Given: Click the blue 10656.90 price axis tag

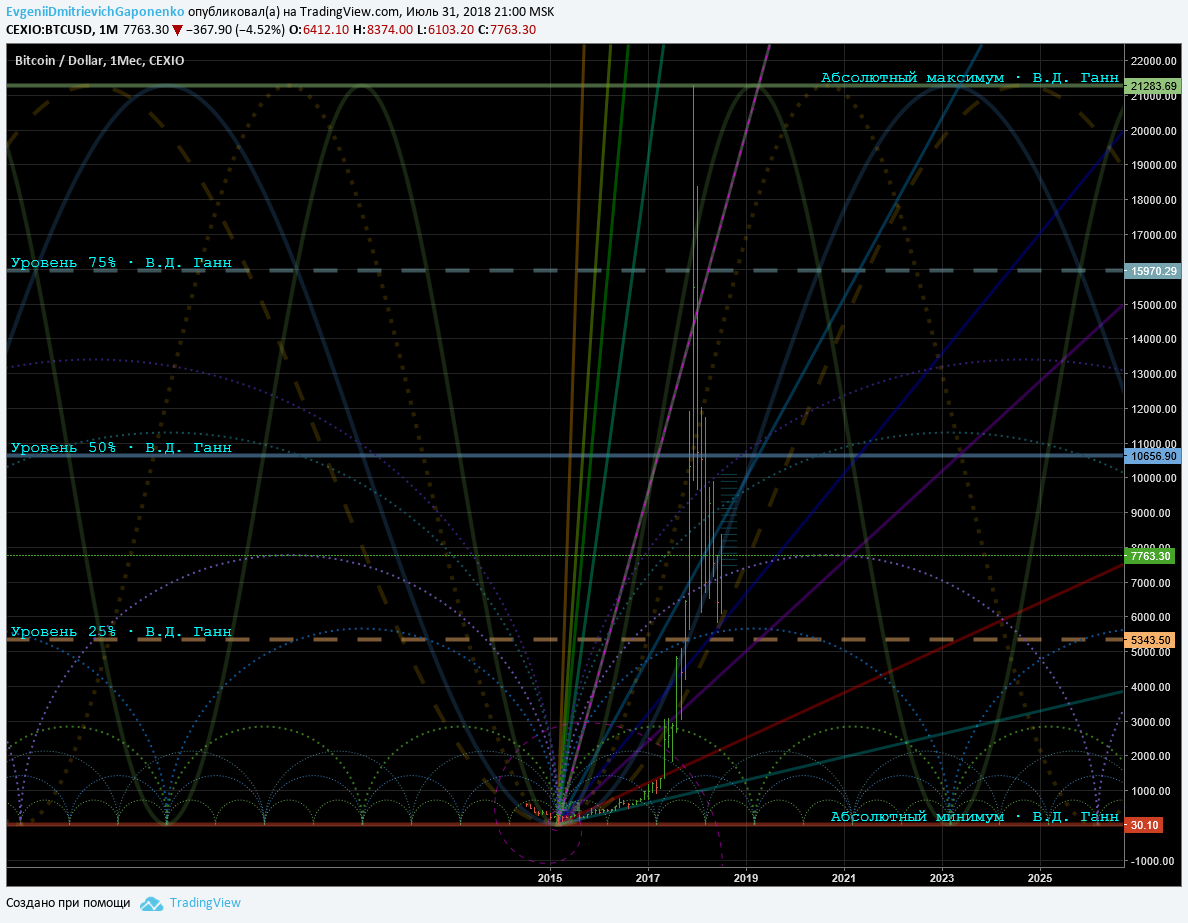Looking at the screenshot, I should (1152, 455).
